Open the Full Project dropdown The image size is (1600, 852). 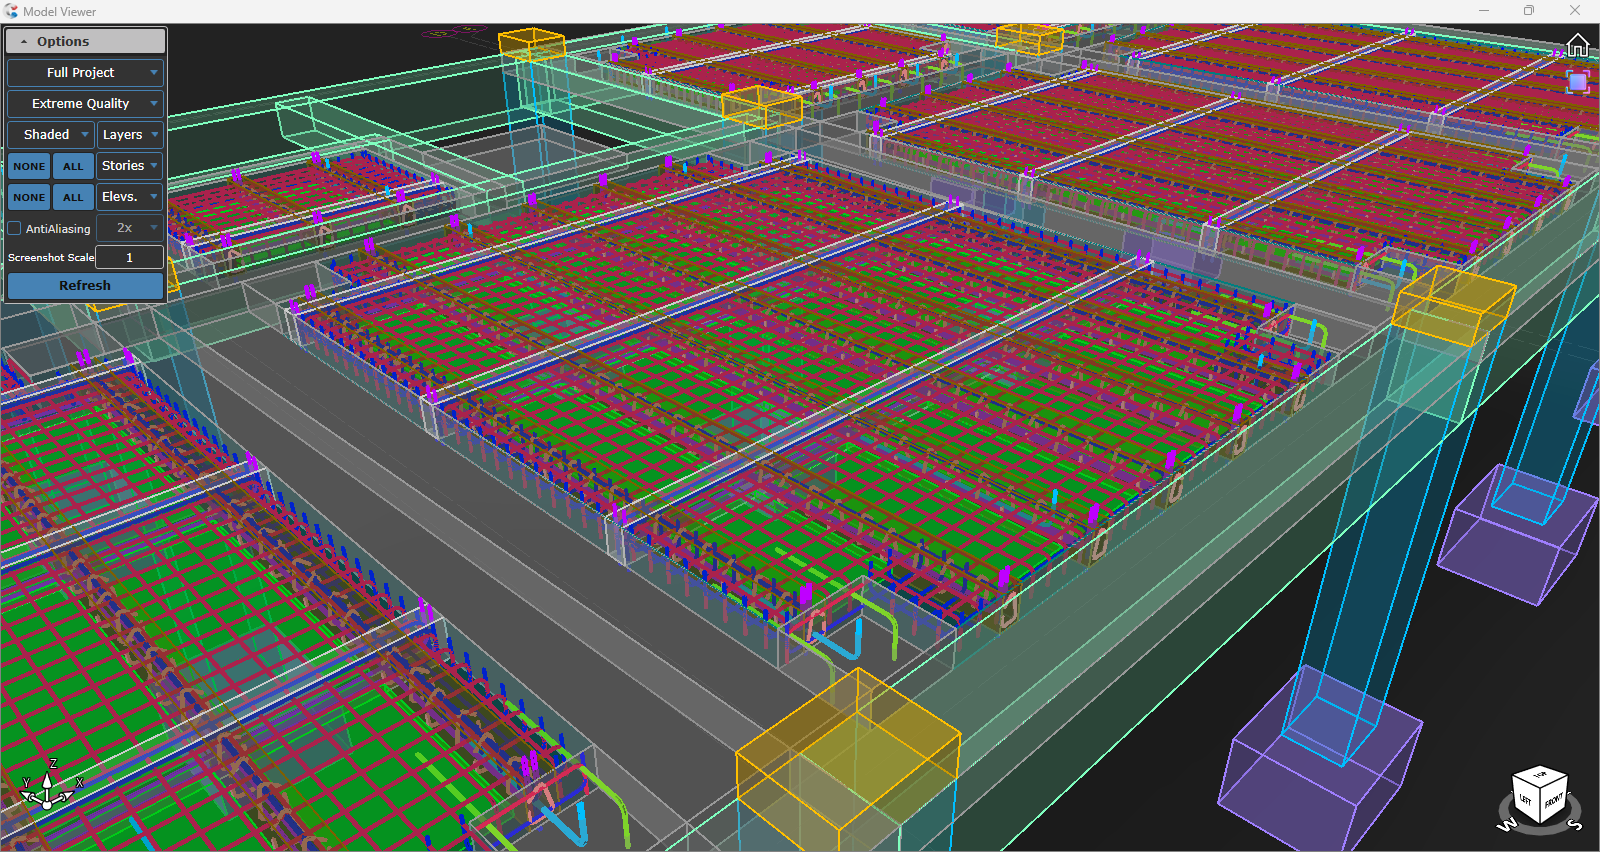point(85,72)
